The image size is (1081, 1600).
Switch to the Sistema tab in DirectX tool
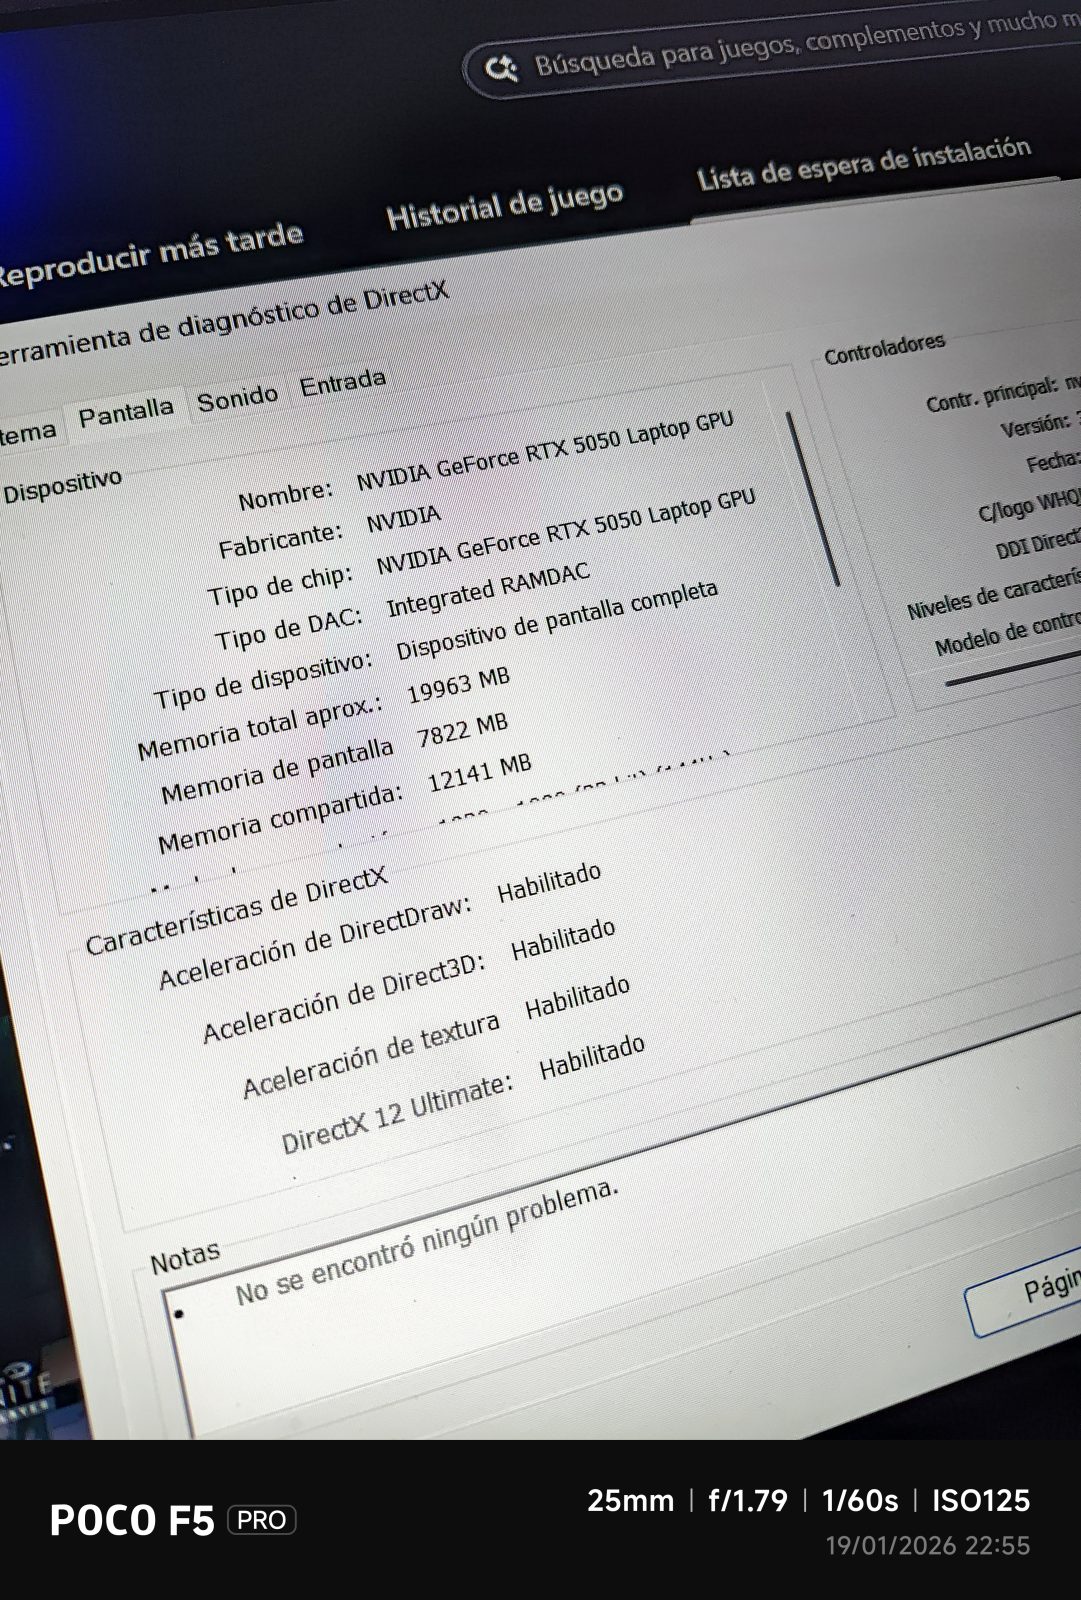(x=28, y=432)
